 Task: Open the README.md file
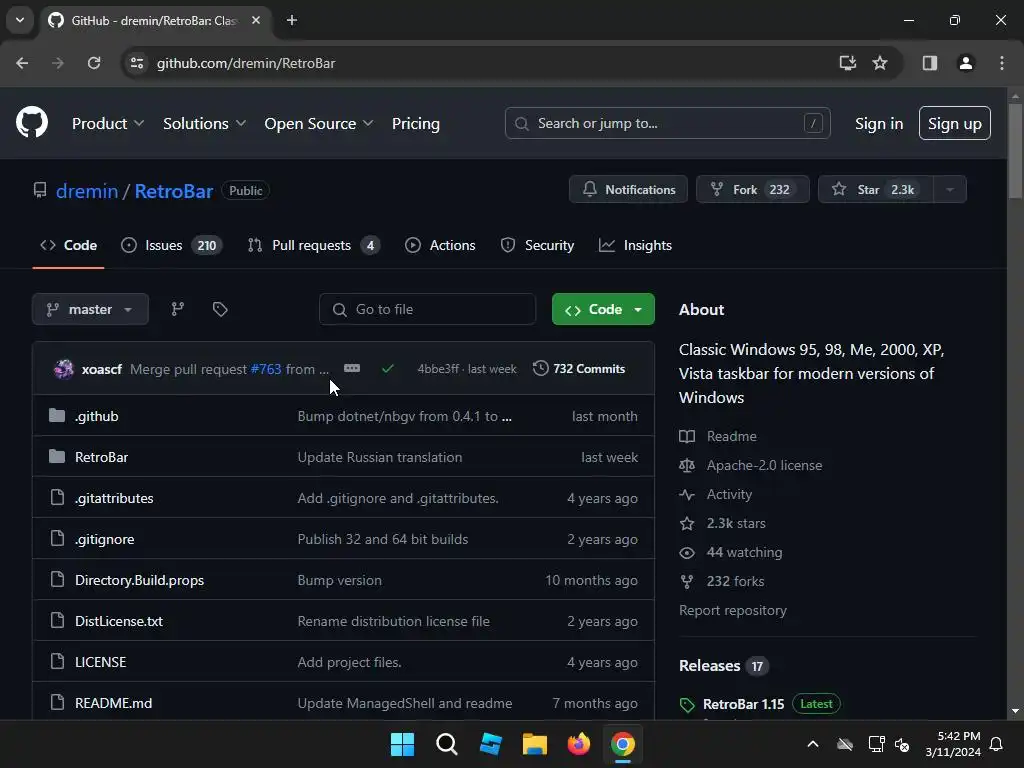tap(114, 703)
